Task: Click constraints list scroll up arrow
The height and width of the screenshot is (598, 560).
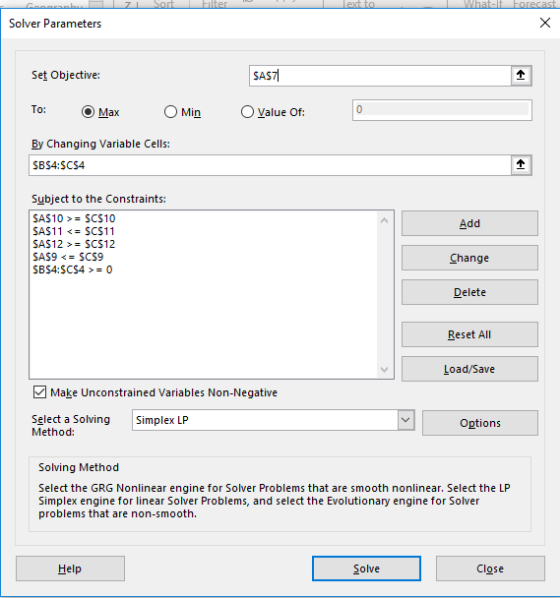Action: pos(385,220)
